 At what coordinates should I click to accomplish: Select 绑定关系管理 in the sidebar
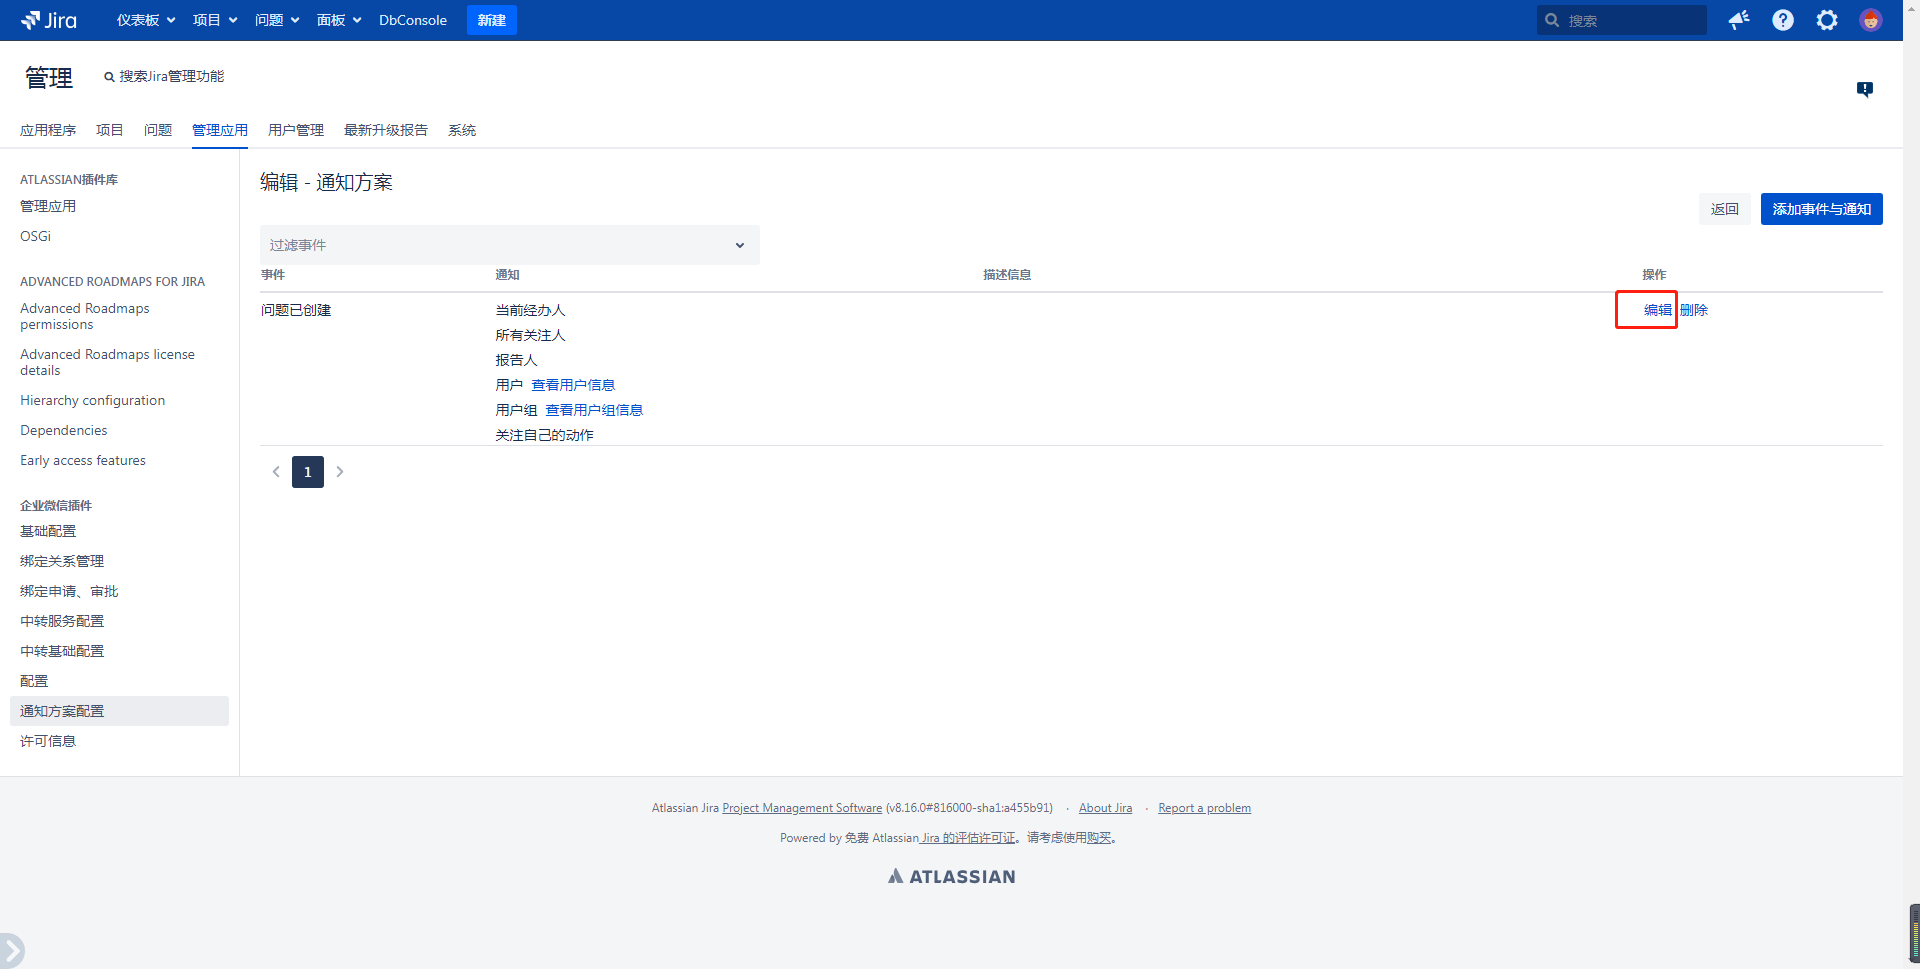tap(62, 561)
